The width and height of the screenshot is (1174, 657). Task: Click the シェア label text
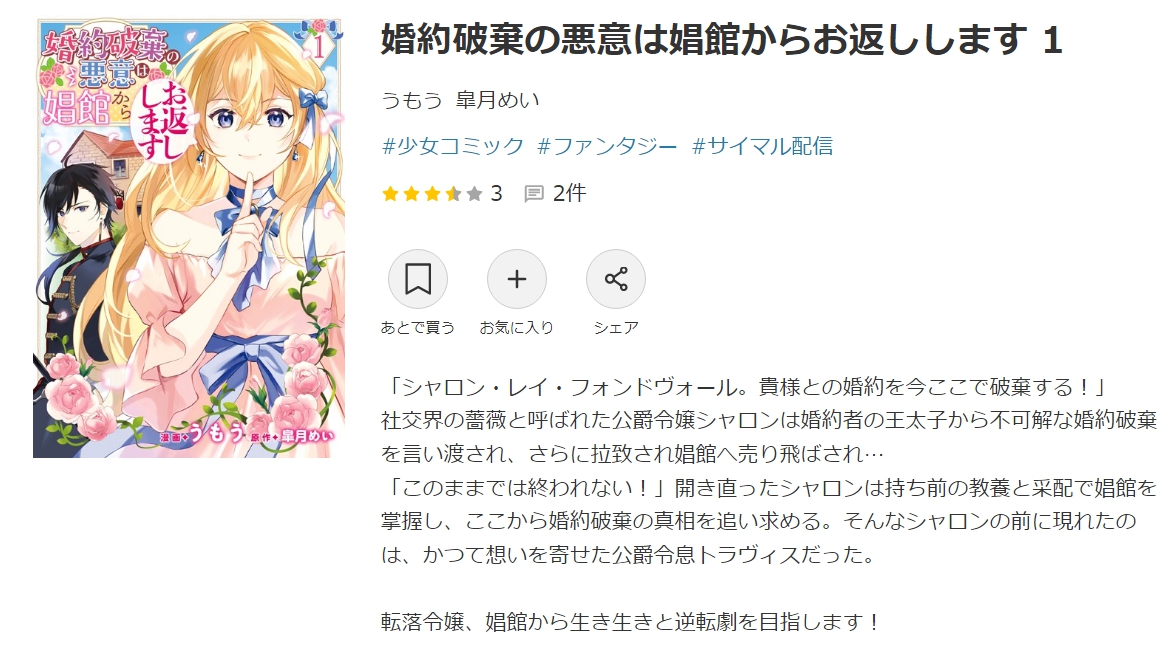[x=615, y=327]
